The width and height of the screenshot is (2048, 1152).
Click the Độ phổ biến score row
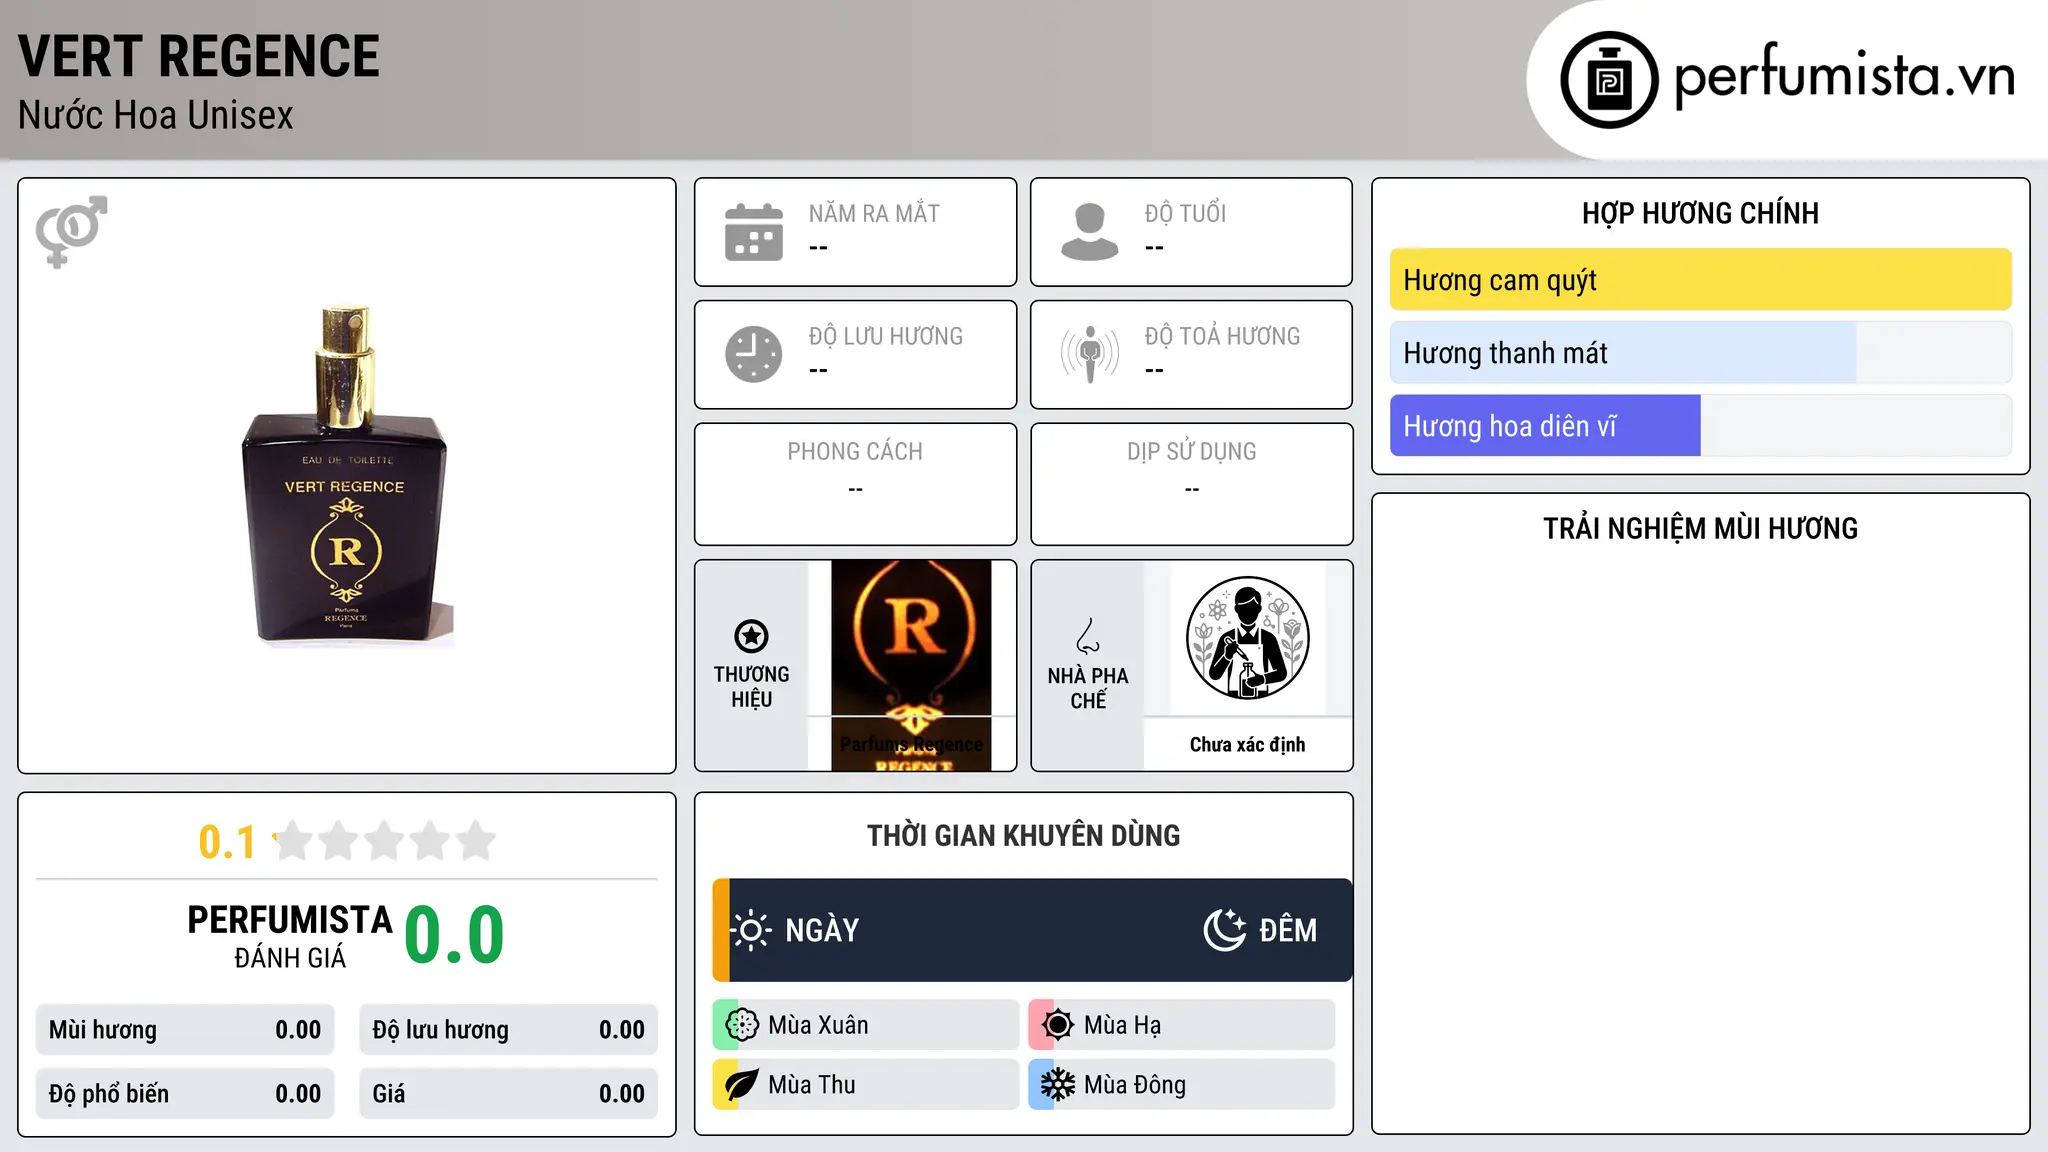185,1094
